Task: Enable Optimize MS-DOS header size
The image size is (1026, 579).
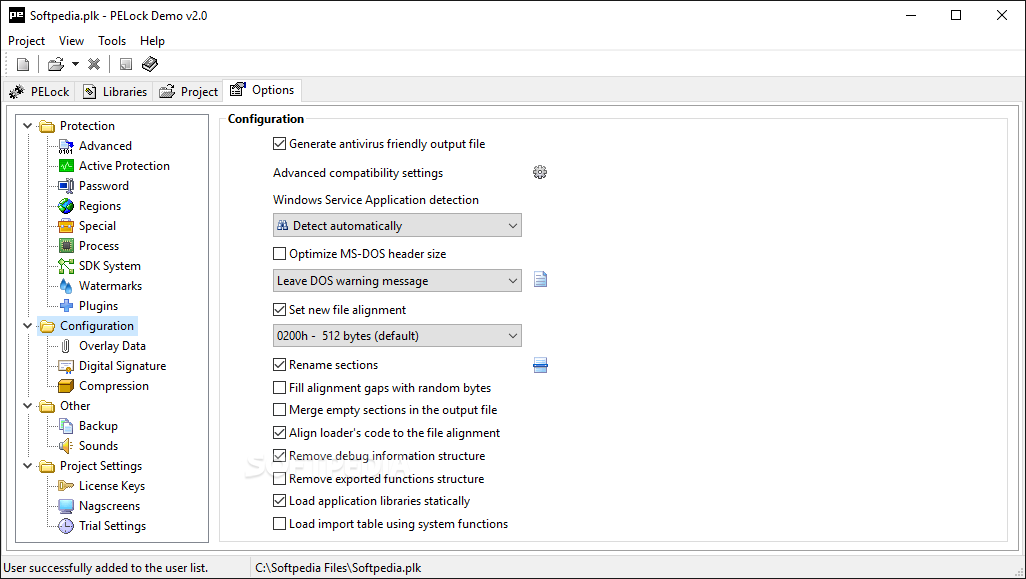Action: (279, 254)
